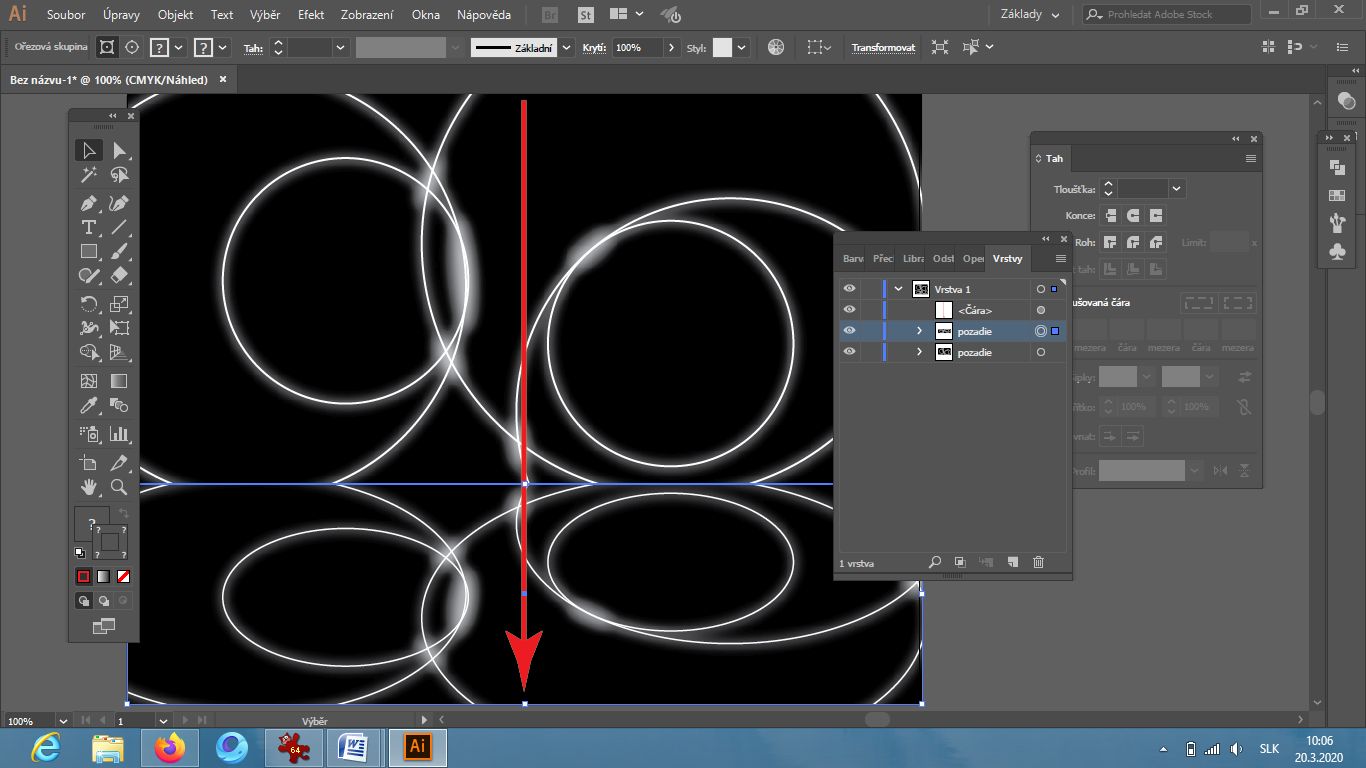Click the Transformovat button

click(x=883, y=47)
